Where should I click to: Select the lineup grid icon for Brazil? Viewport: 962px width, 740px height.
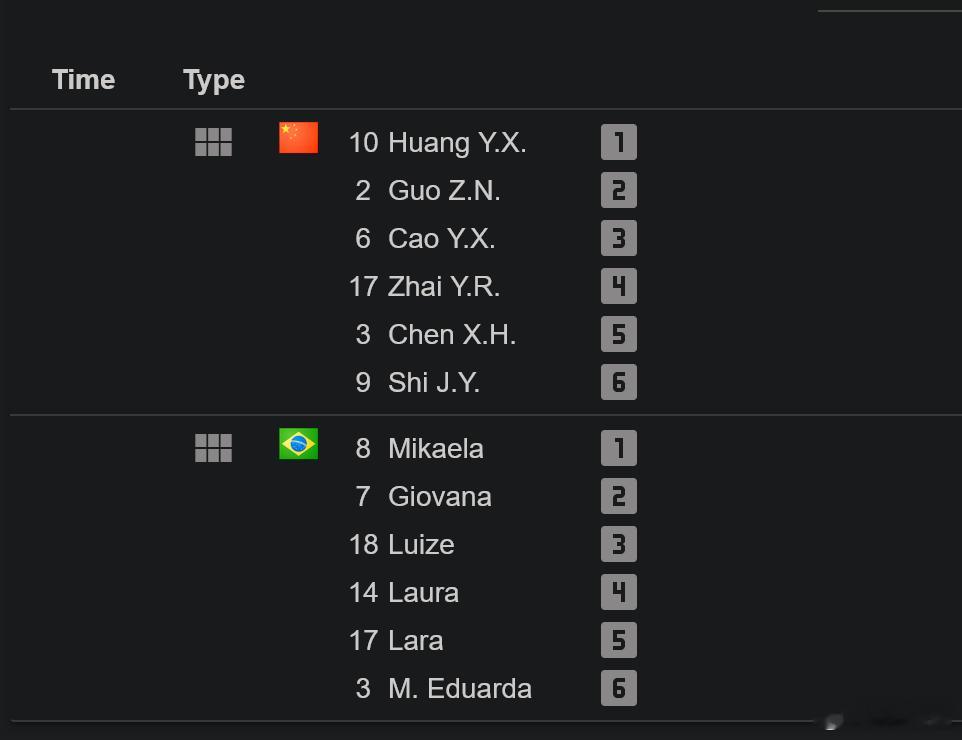point(214,448)
